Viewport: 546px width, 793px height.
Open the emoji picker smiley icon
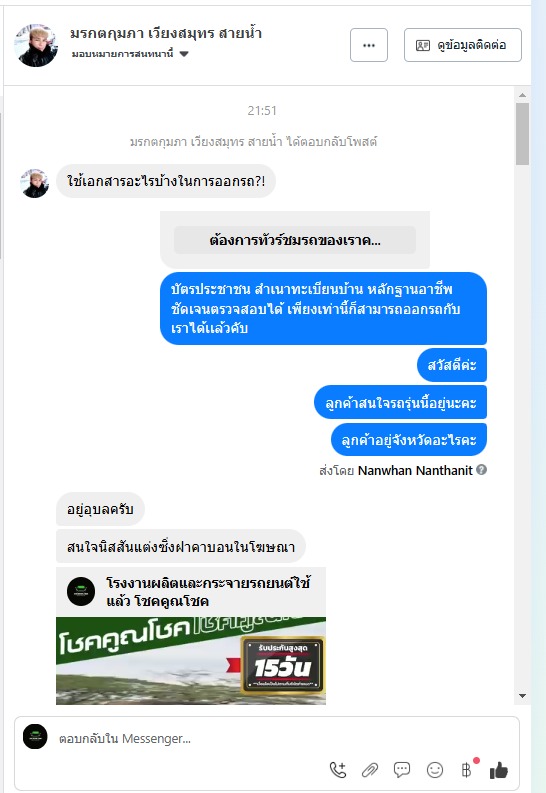435,770
